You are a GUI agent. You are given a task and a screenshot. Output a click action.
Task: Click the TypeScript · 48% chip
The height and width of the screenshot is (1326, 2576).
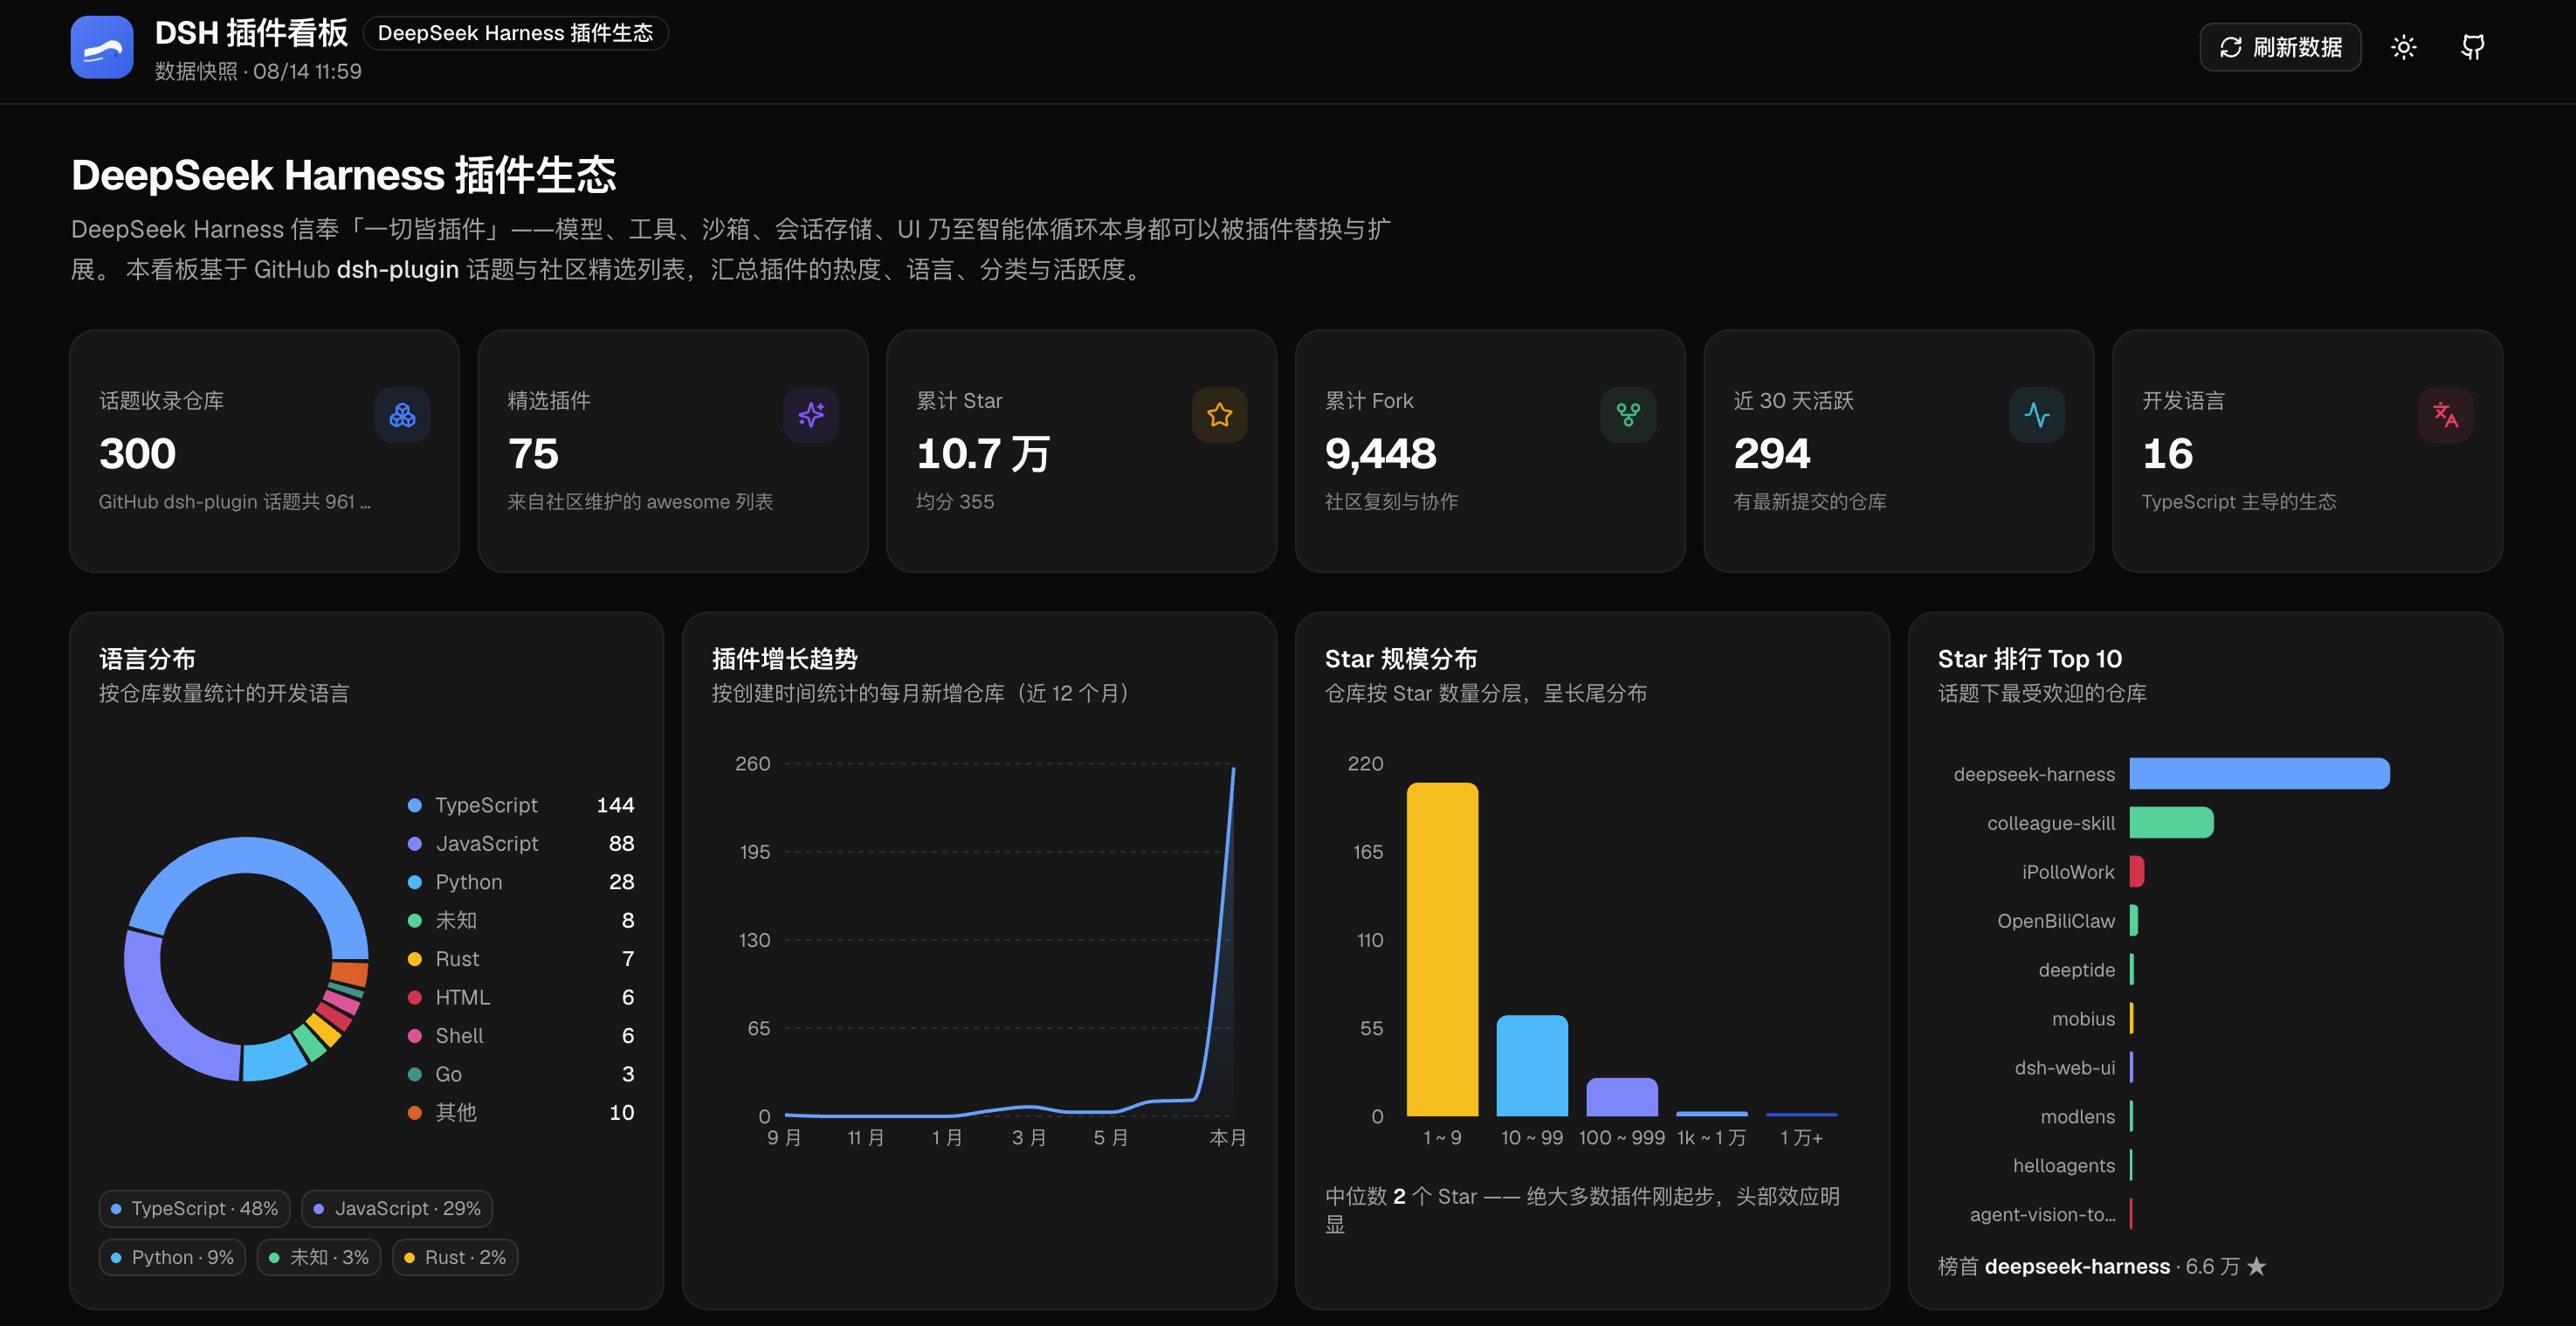194,1208
